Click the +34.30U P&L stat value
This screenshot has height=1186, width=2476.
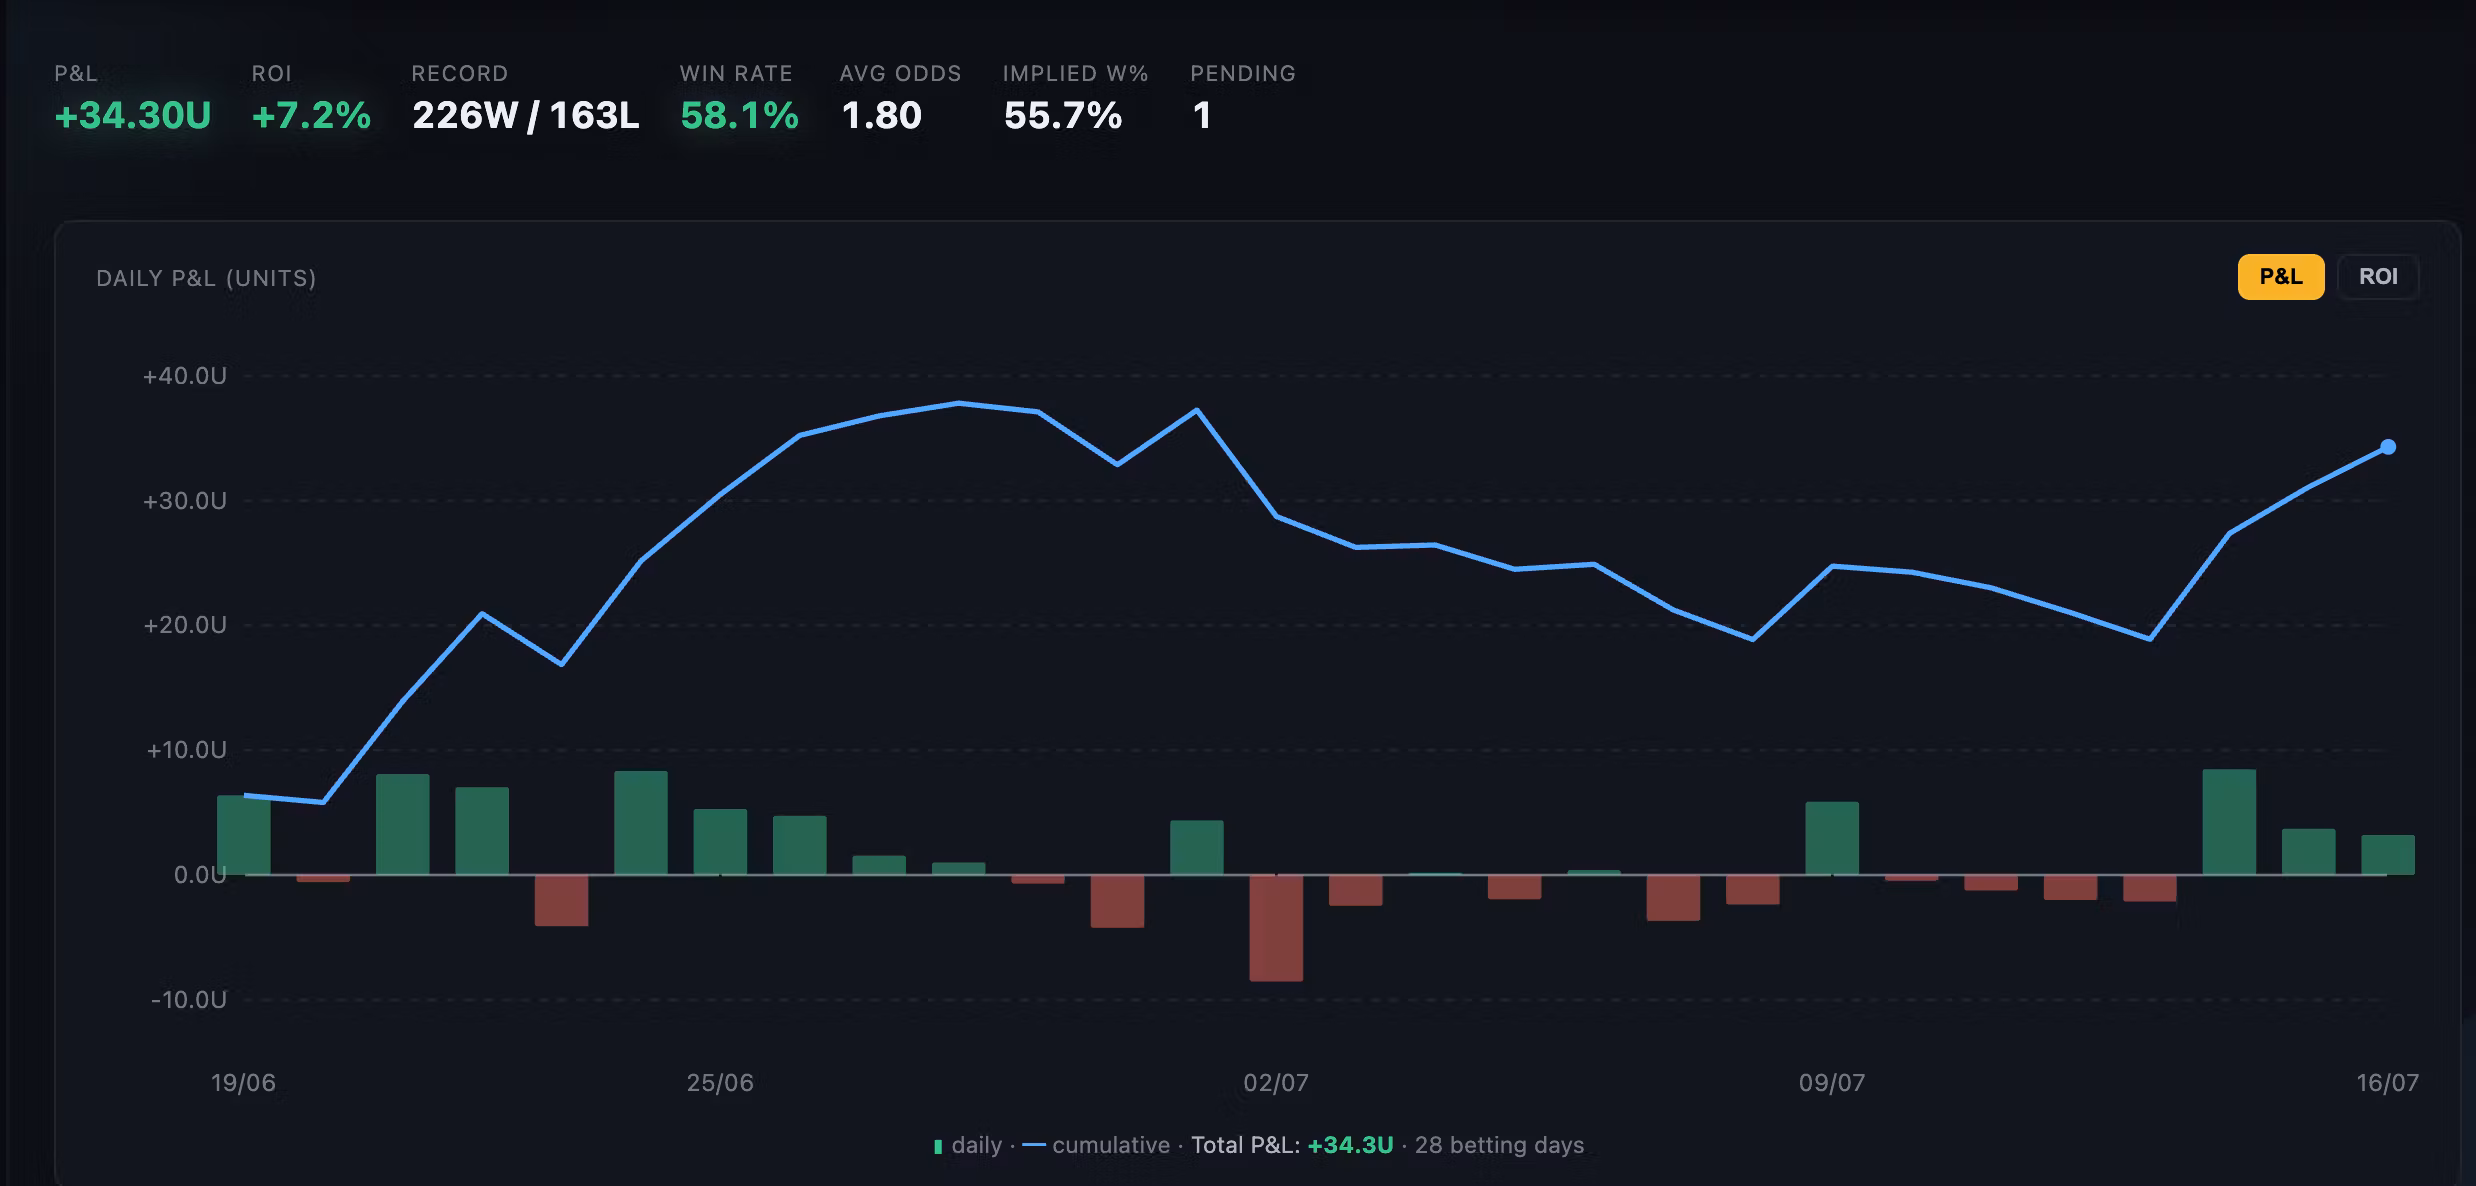coord(133,116)
